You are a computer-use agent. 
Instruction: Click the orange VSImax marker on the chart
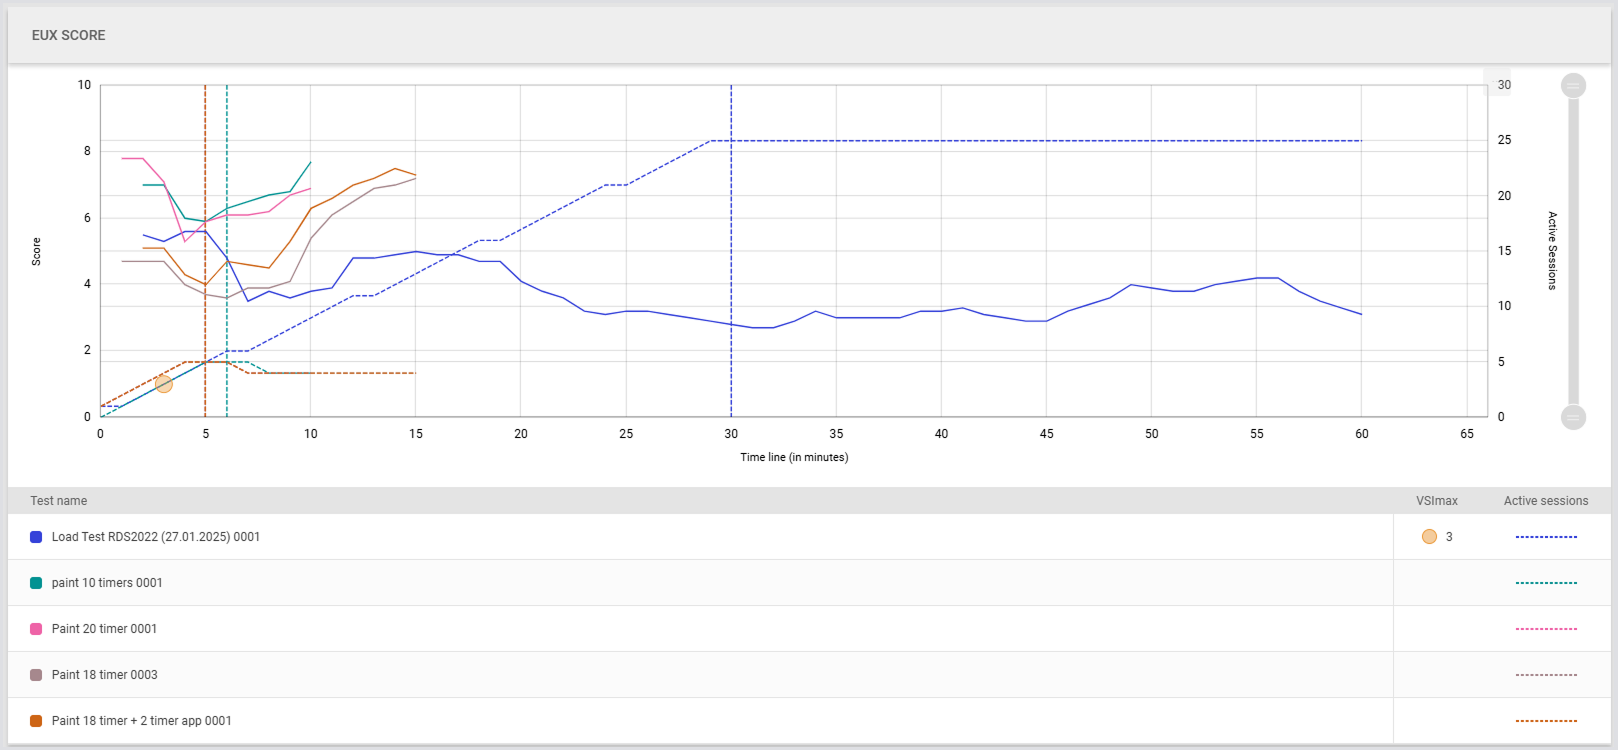point(164,384)
